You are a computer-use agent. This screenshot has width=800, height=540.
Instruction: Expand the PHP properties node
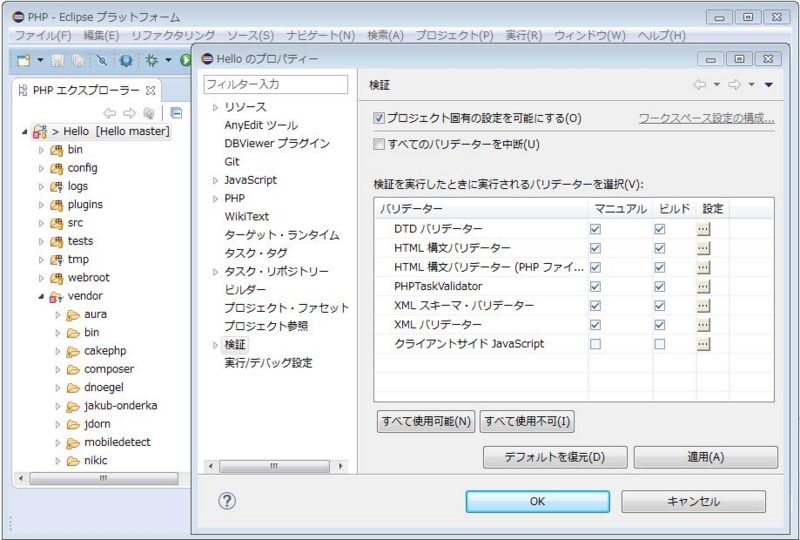pyautogui.click(x=215, y=199)
